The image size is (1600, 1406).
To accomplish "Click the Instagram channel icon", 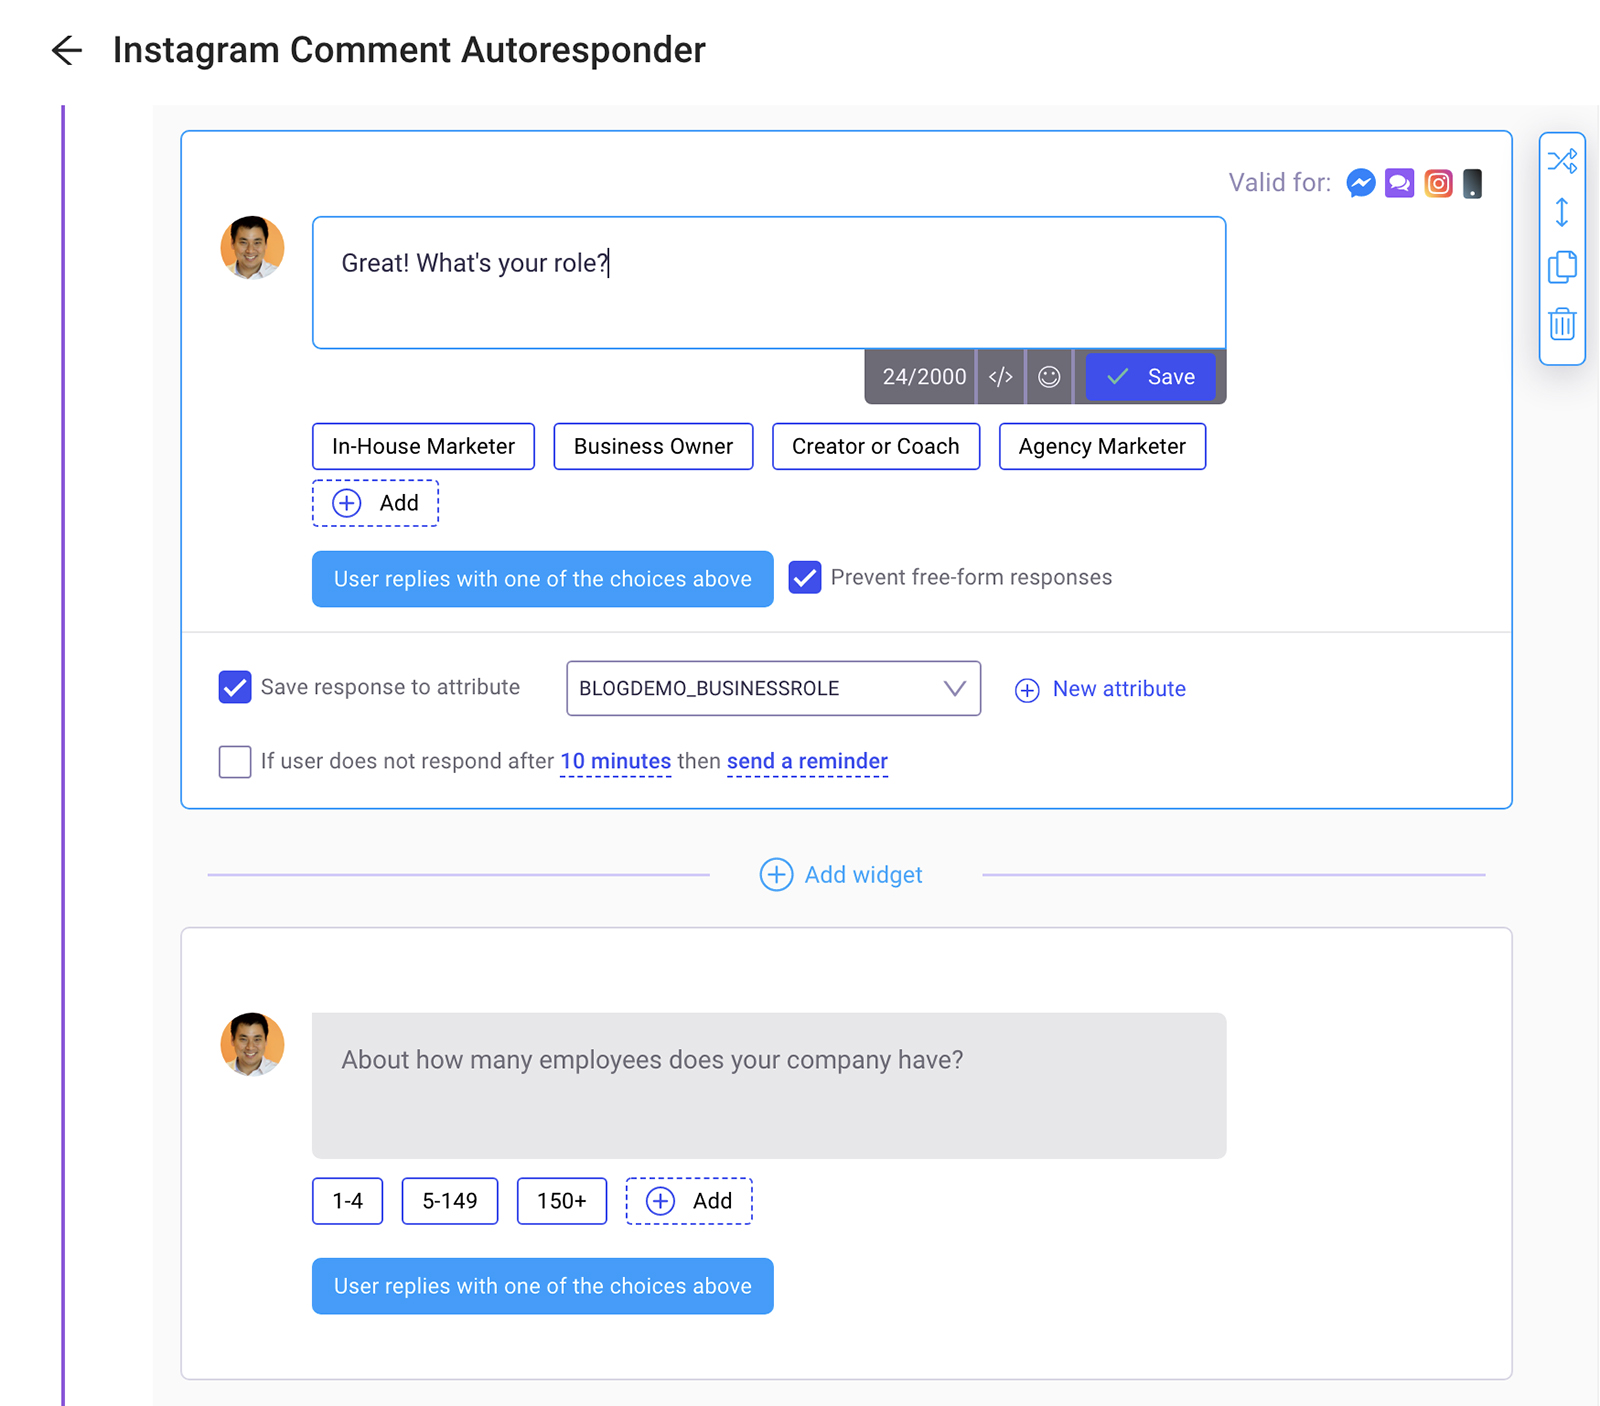I will (1438, 183).
